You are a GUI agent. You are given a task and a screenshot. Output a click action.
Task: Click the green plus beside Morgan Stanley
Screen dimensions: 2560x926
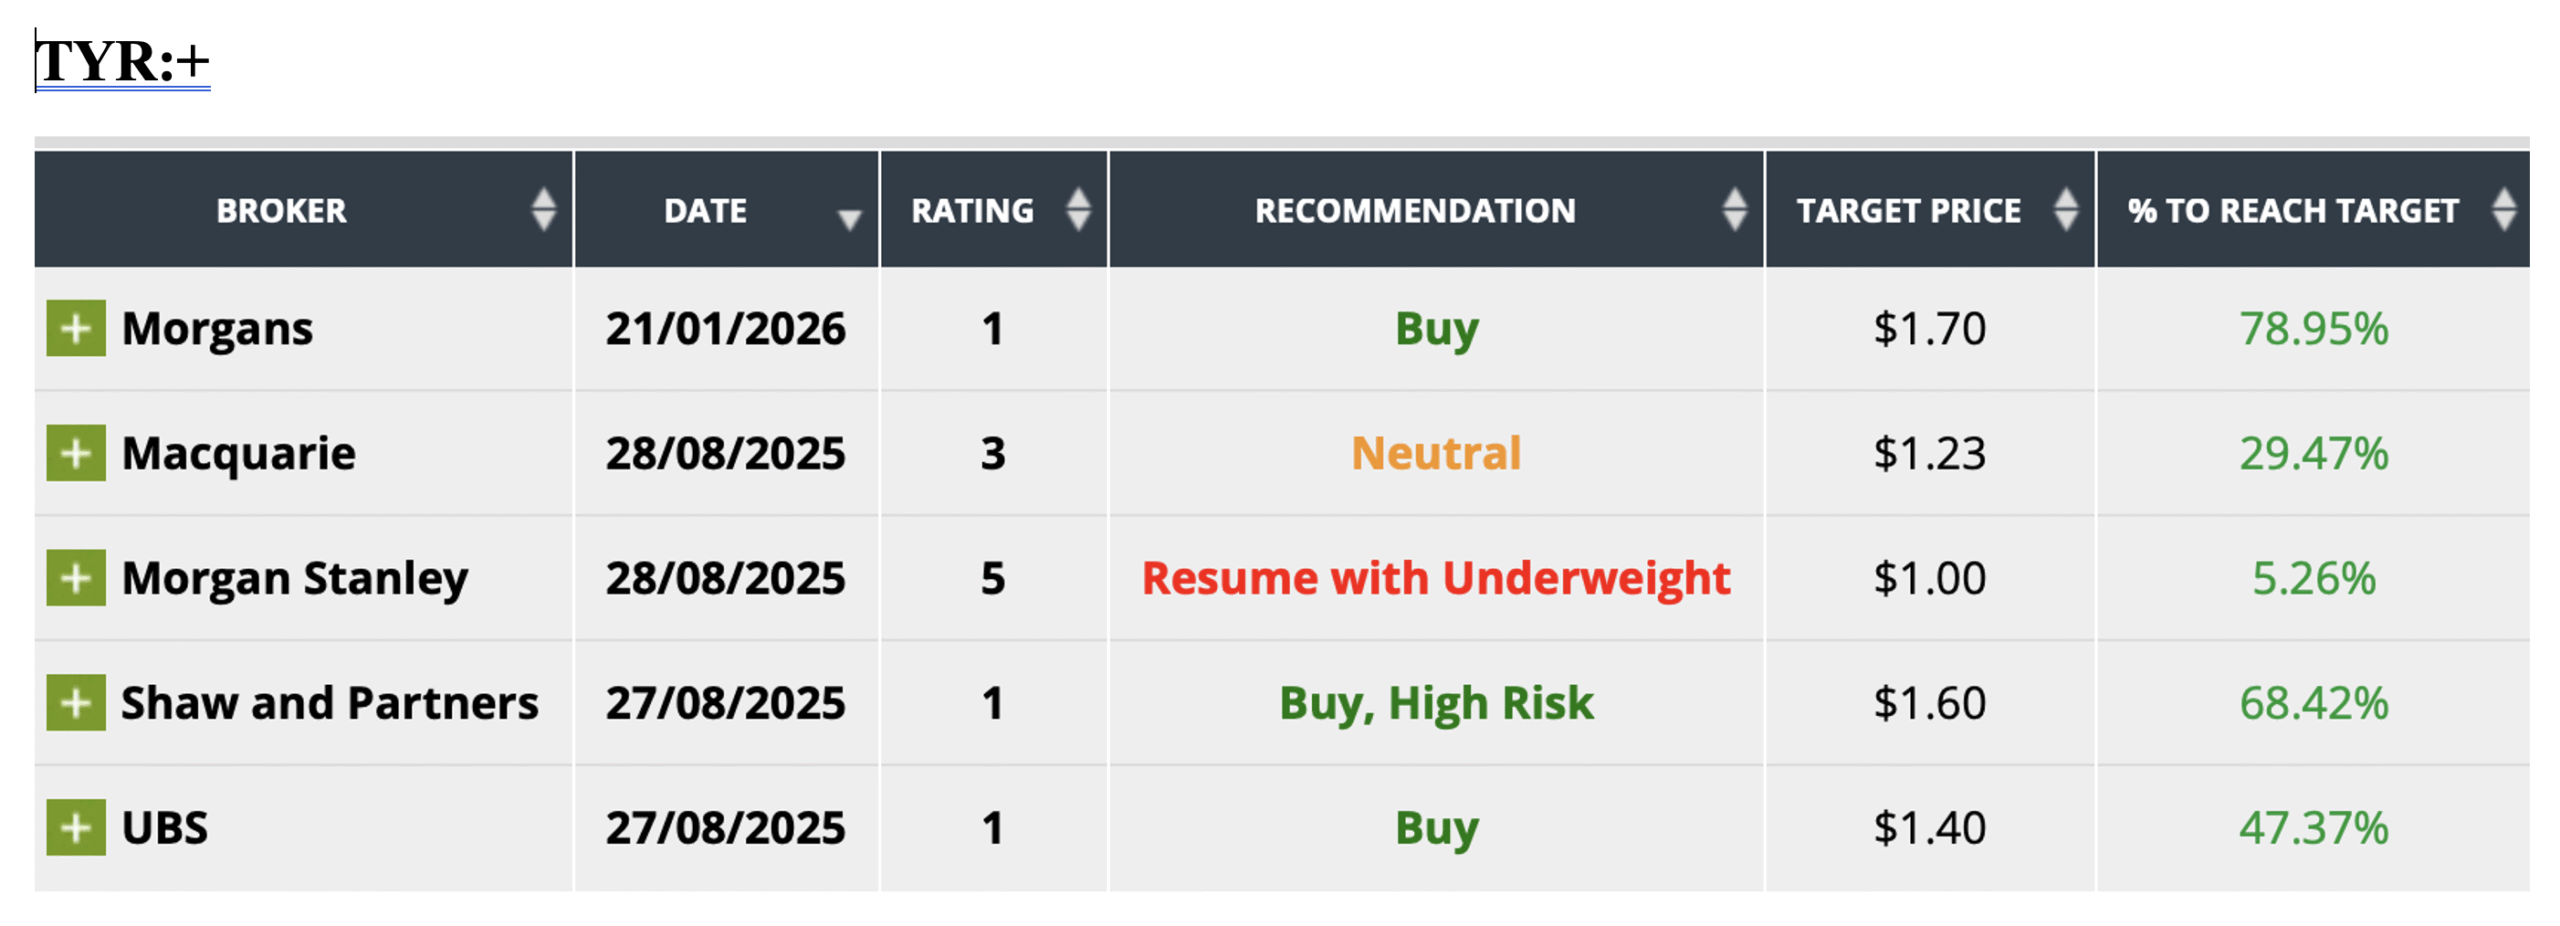(75, 578)
